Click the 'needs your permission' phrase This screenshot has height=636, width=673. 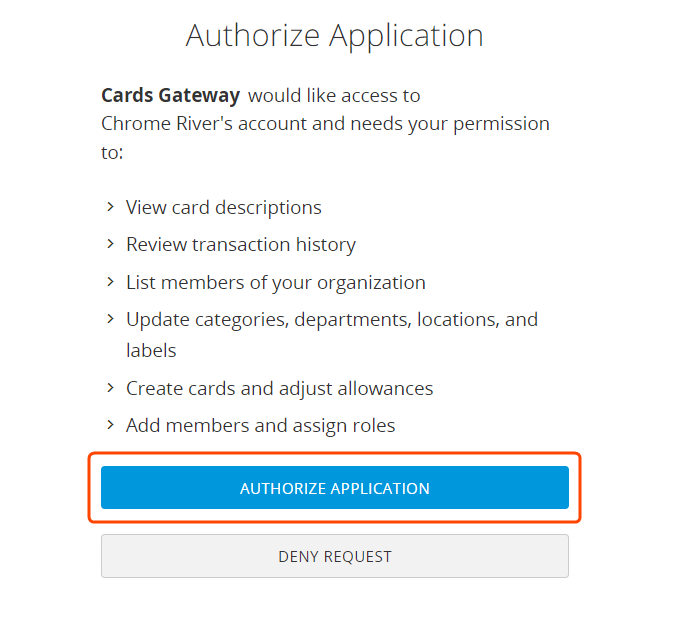tap(456, 125)
